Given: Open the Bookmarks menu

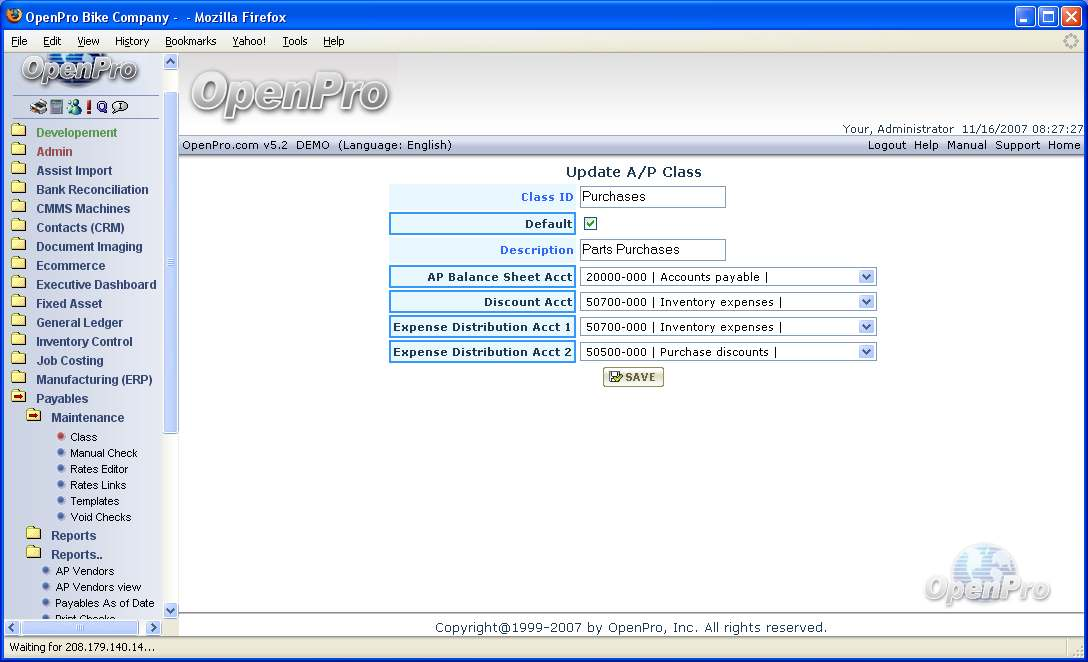Looking at the screenshot, I should pos(190,41).
